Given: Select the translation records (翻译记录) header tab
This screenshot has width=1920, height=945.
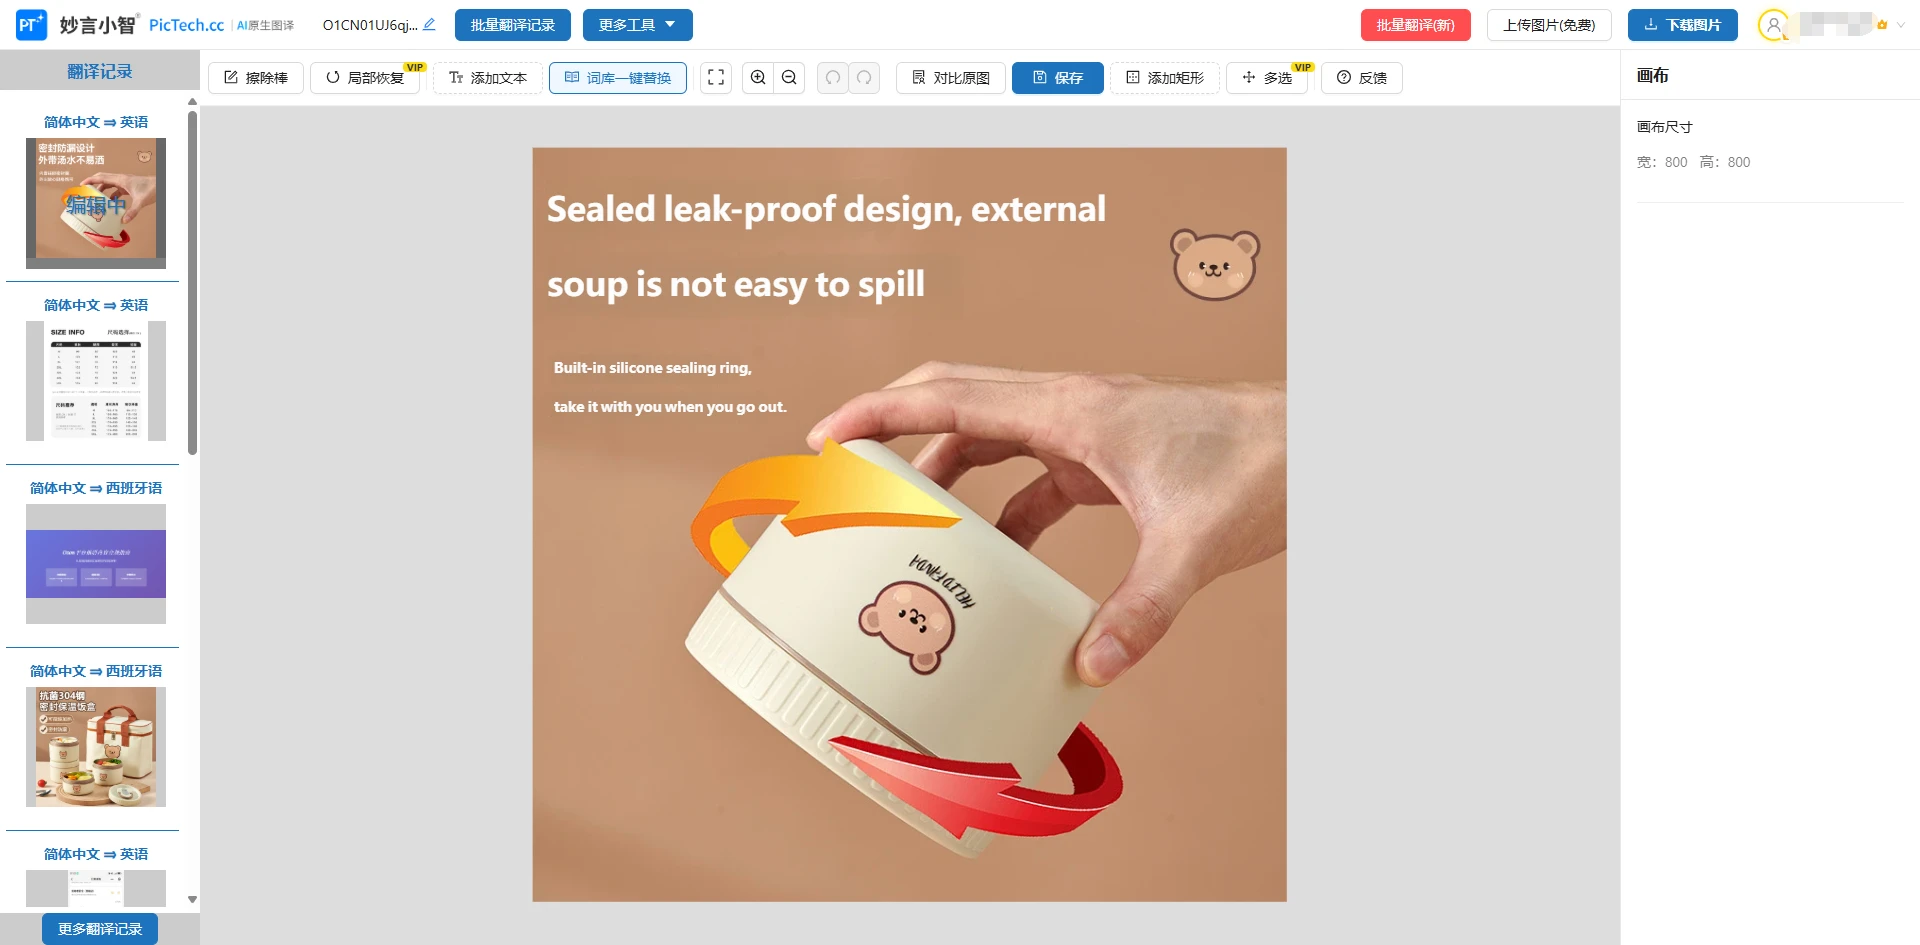Looking at the screenshot, I should pos(100,71).
